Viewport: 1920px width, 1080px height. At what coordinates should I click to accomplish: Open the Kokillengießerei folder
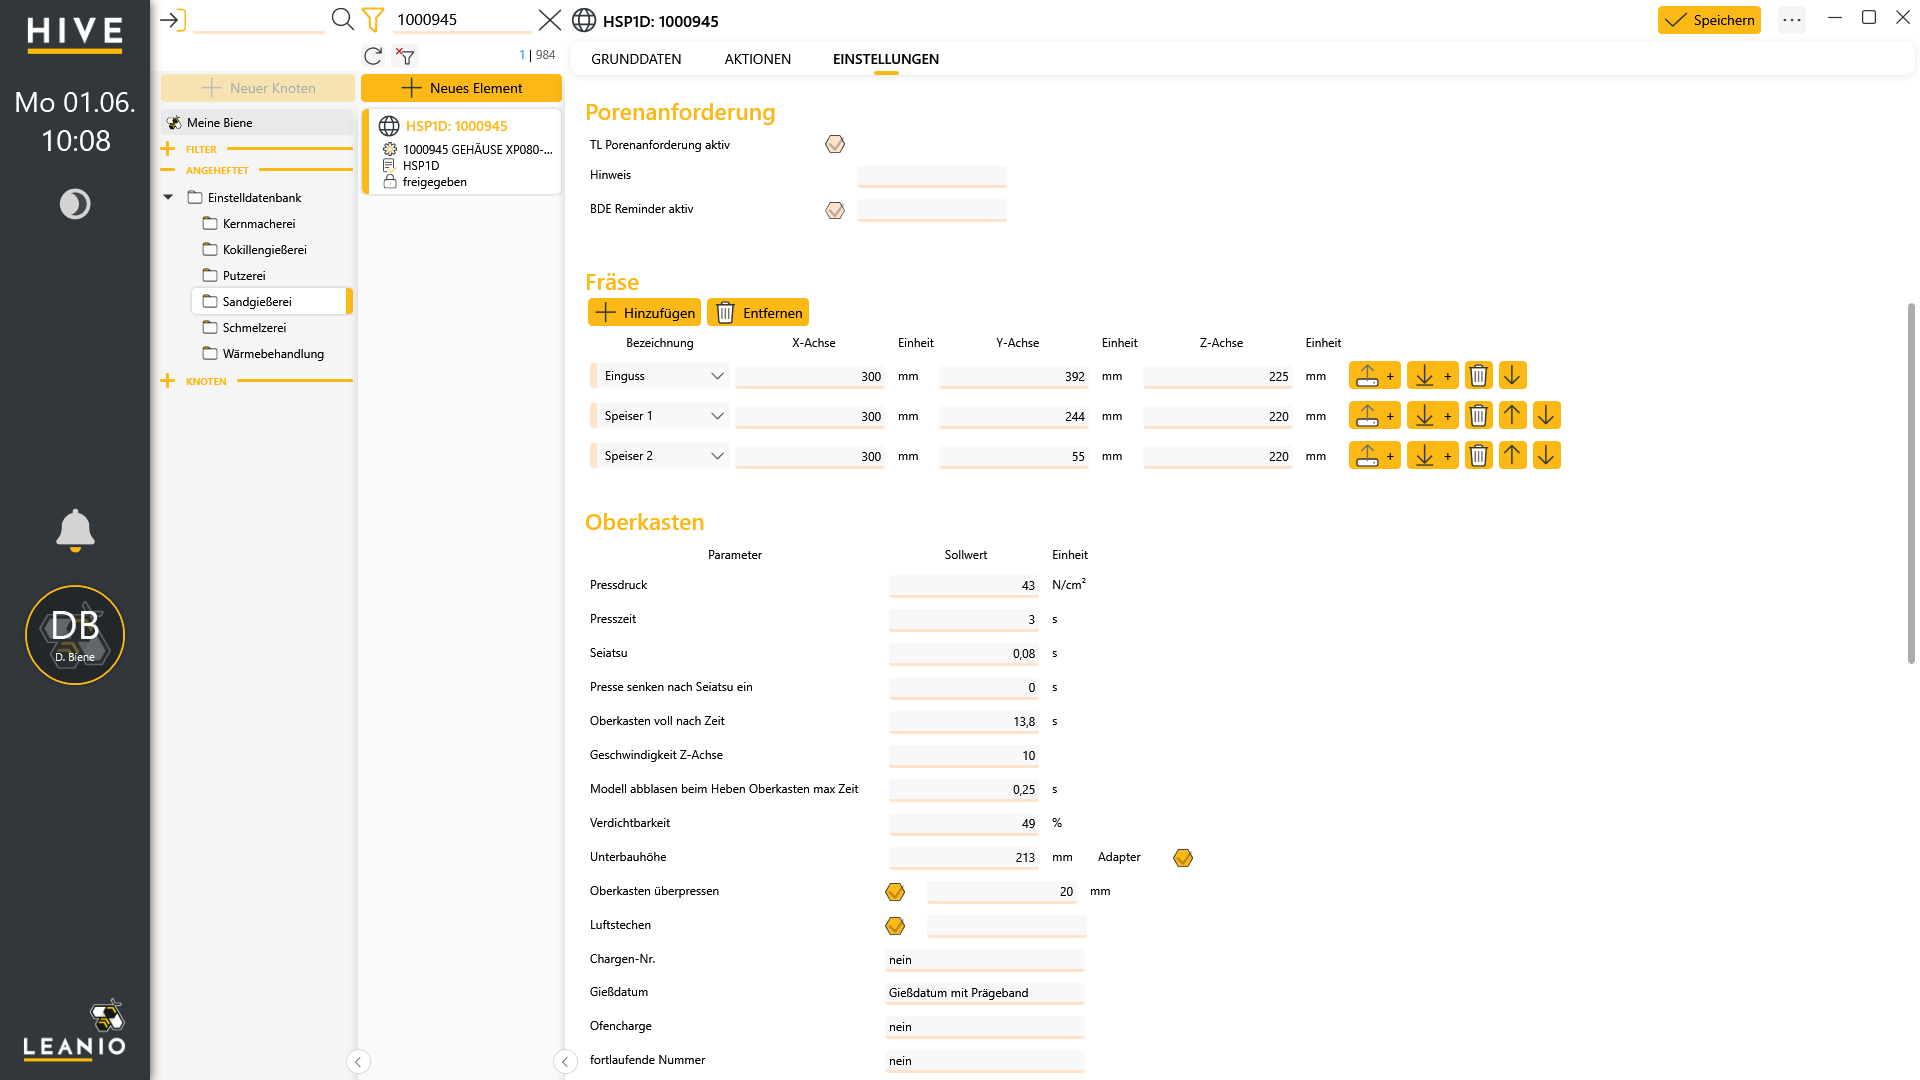(x=264, y=250)
